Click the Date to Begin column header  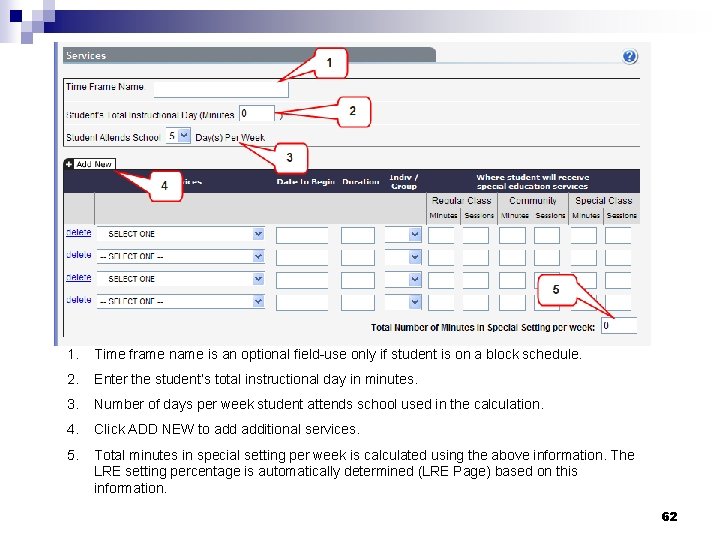pos(305,182)
